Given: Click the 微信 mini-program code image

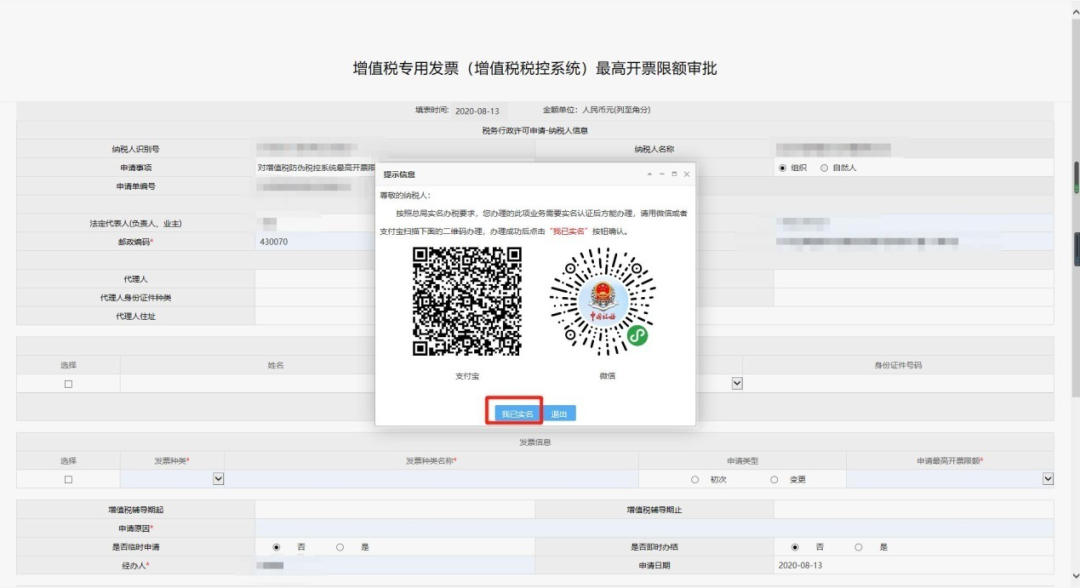Looking at the screenshot, I should (603, 302).
